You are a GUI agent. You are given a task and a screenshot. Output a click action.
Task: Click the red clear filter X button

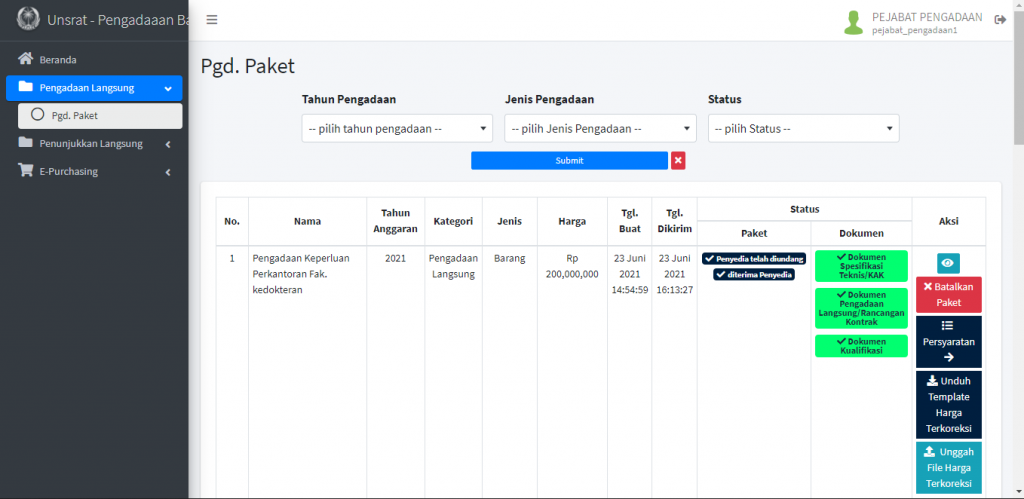(678, 160)
